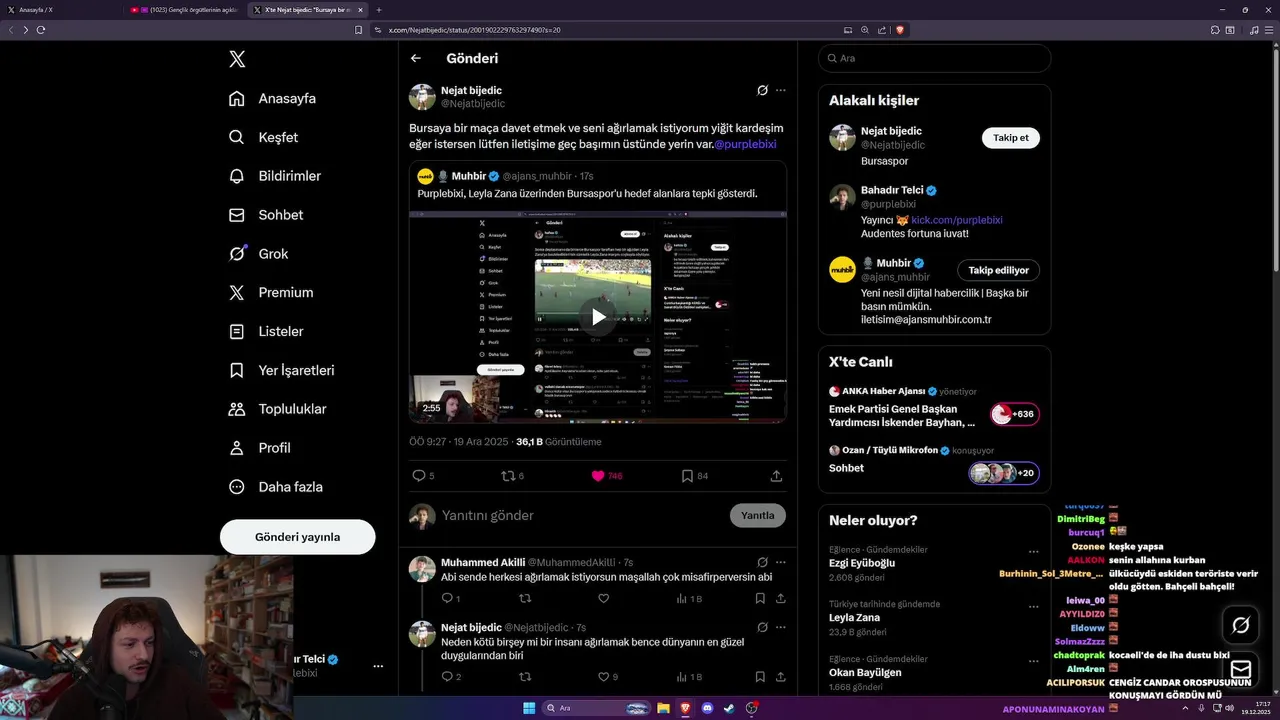Open Sohbet messages in the sidebar

coord(266,215)
